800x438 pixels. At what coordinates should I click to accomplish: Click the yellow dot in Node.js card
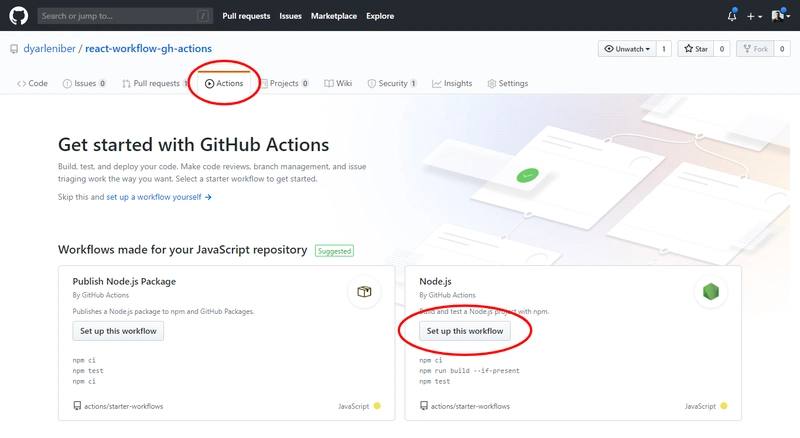pyautogui.click(x=723, y=406)
